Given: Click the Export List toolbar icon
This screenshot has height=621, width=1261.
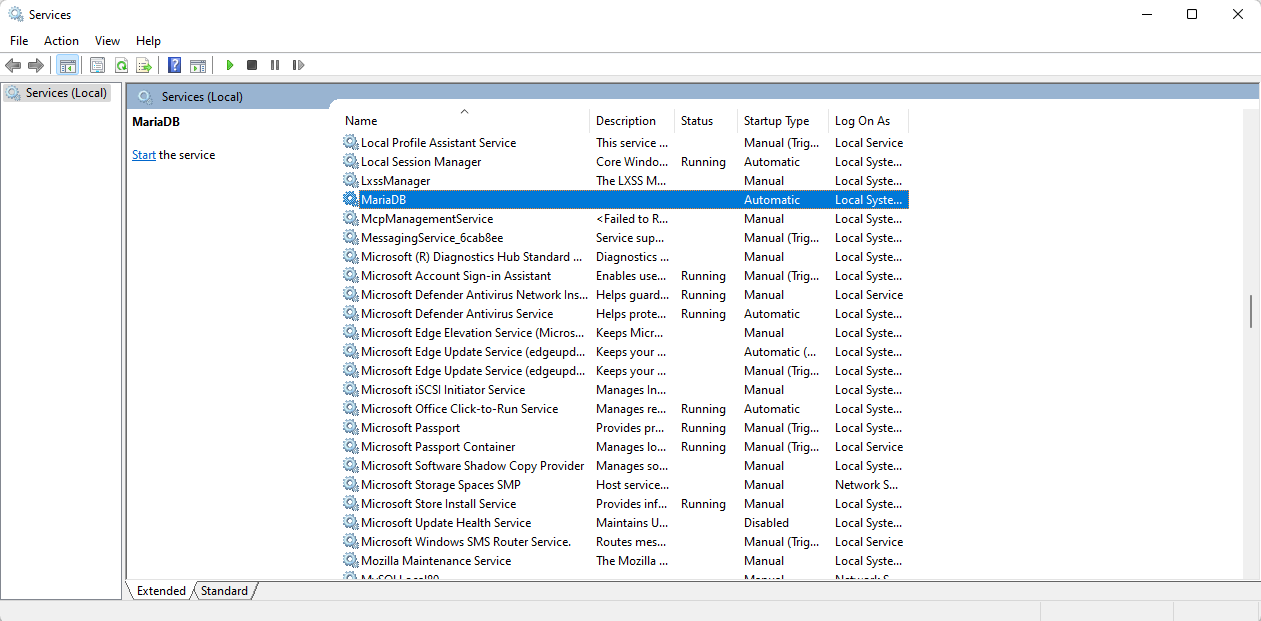Looking at the screenshot, I should pos(144,65).
